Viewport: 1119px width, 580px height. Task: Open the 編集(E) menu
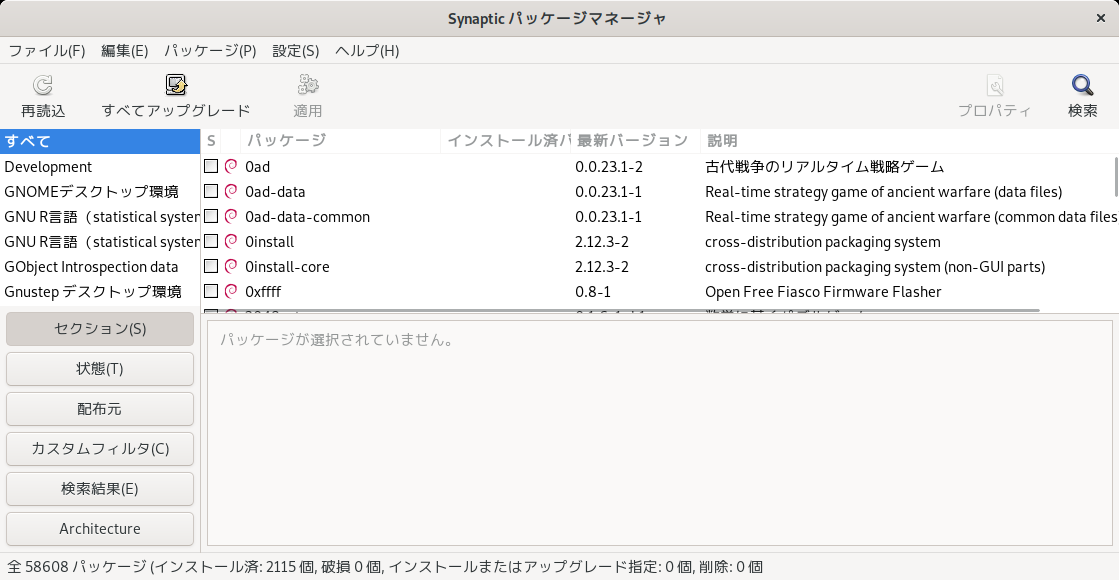click(x=125, y=51)
